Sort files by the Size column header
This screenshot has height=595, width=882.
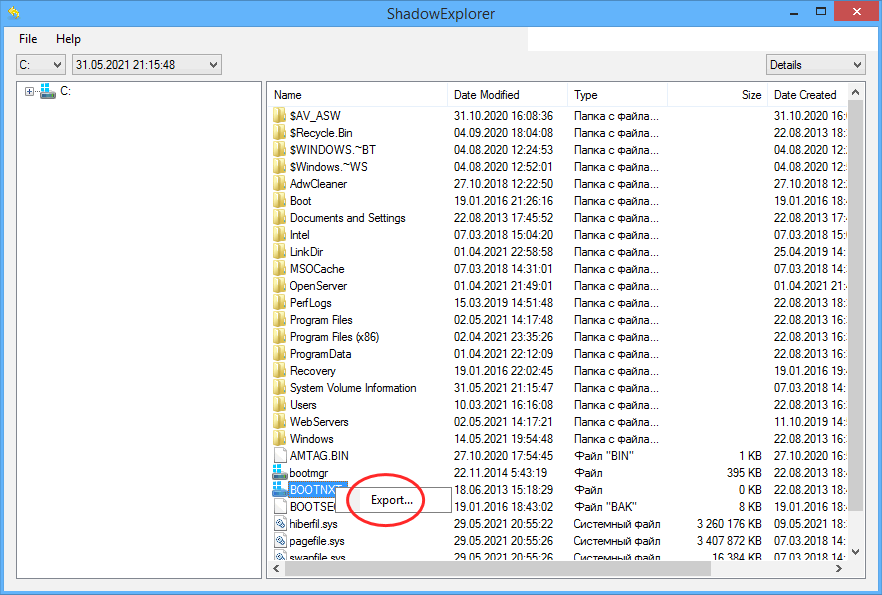click(x=751, y=95)
